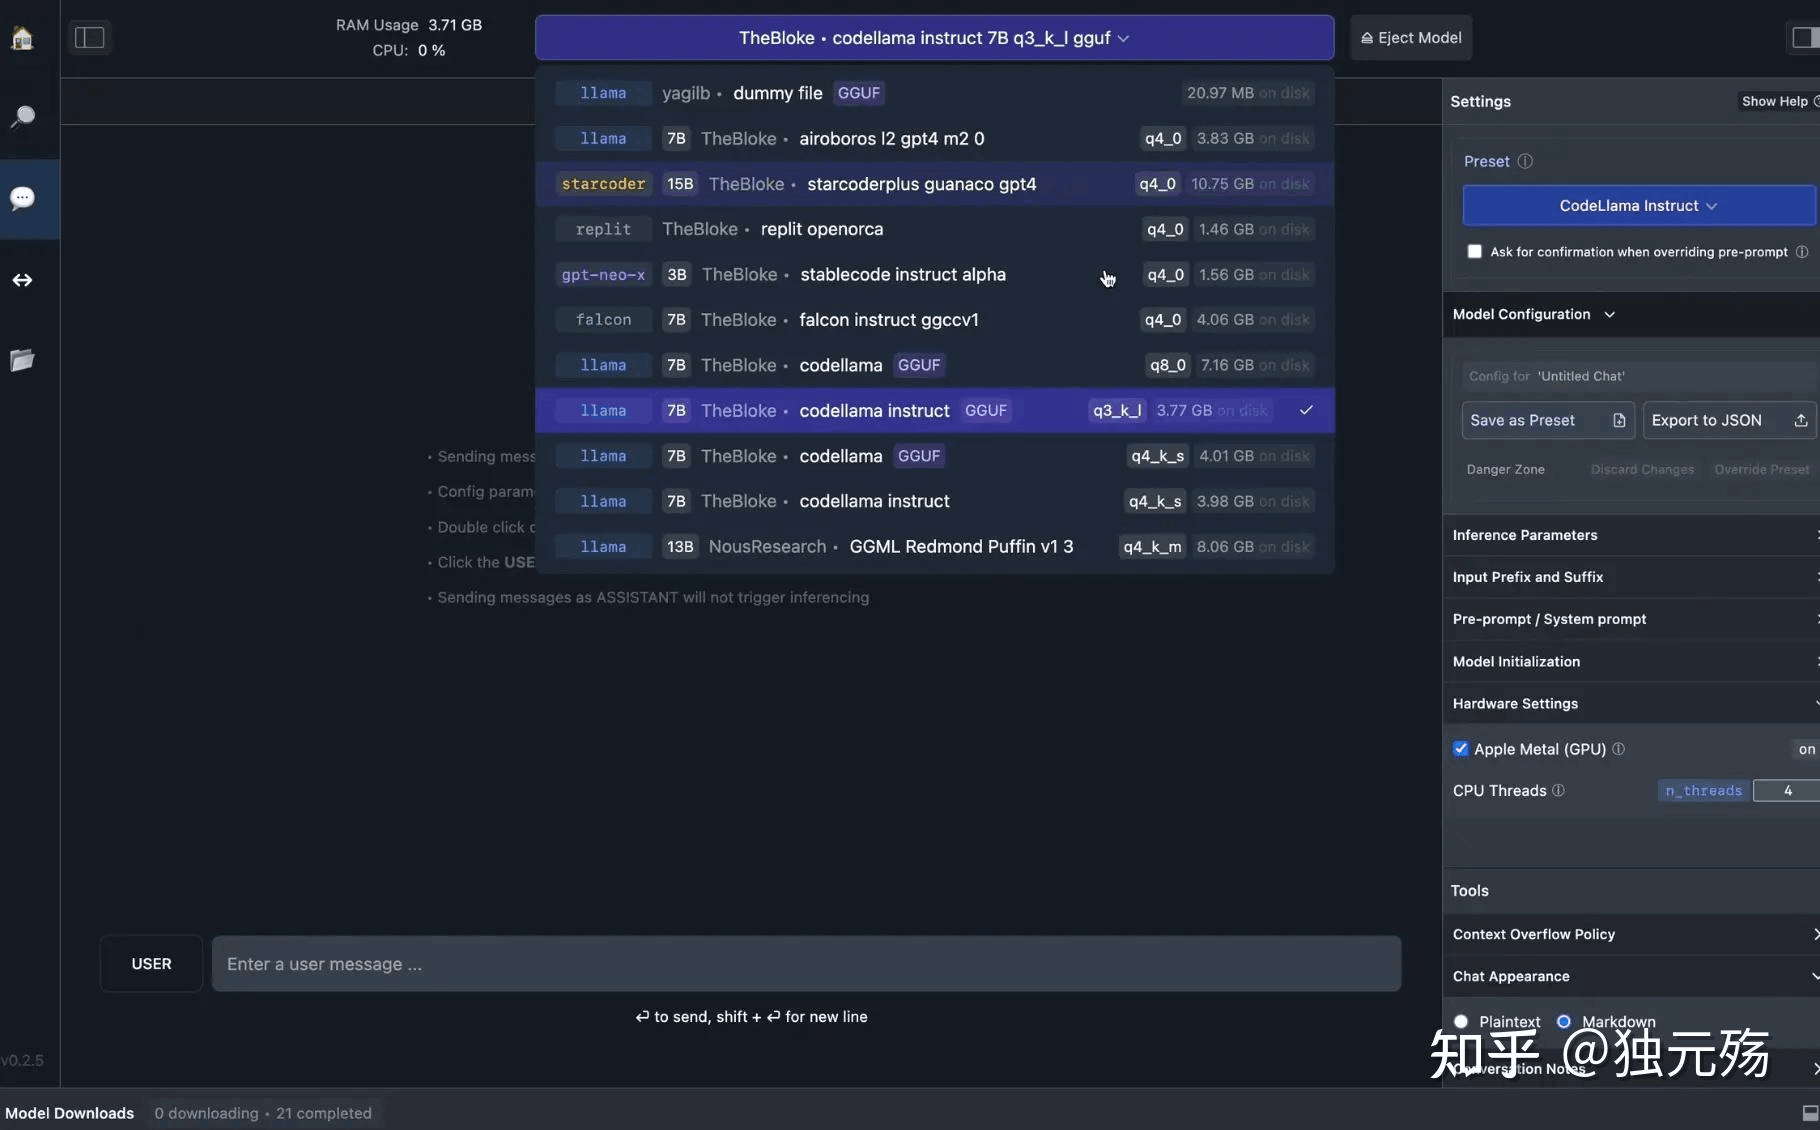The image size is (1820, 1130).
Task: Open the Home page icon in sidebar
Action: click(x=22, y=38)
